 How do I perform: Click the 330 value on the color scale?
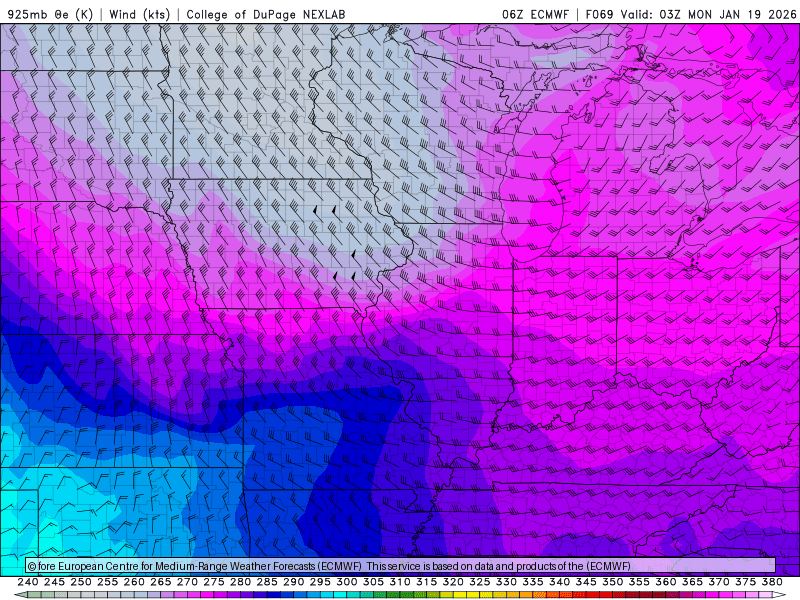click(x=506, y=582)
